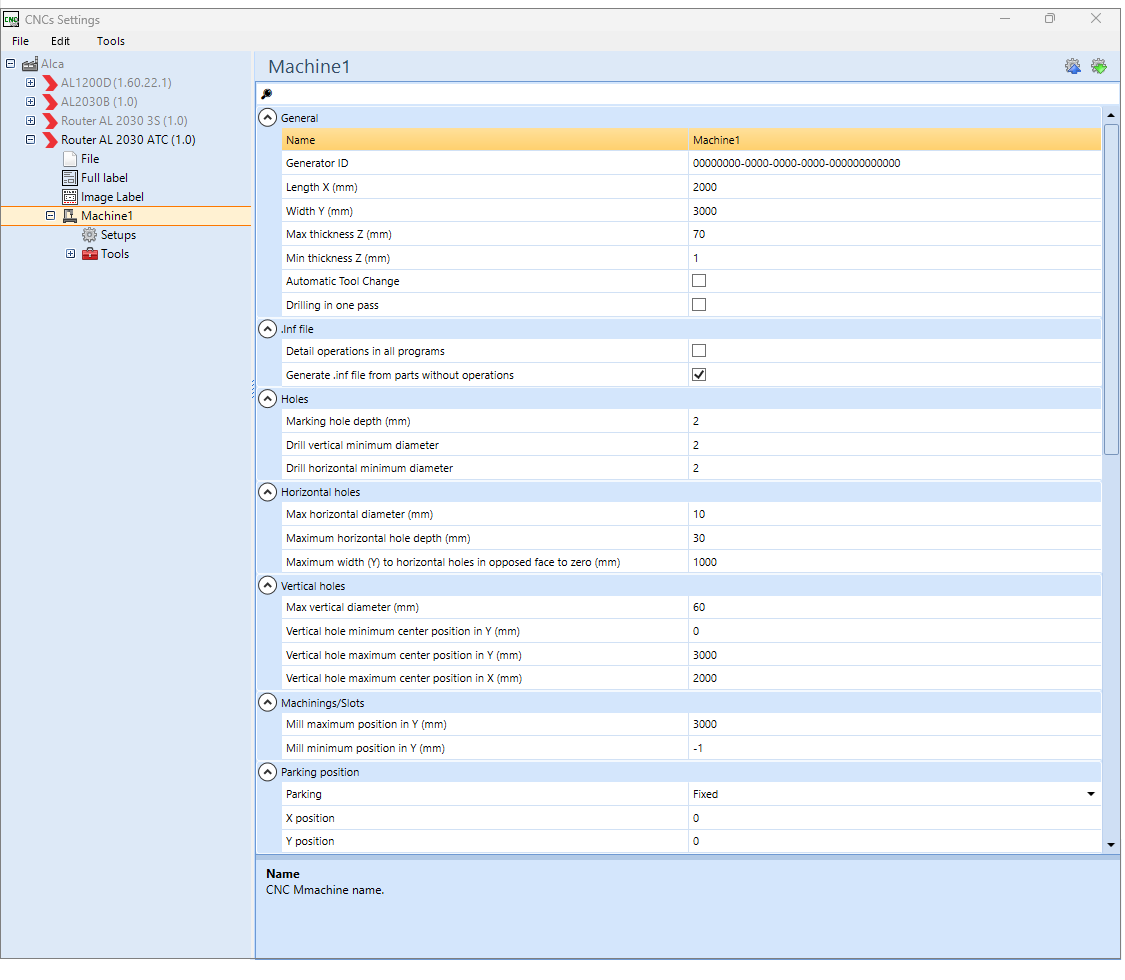Edit Marking hole depth value
1125x980 pixels.
(x=895, y=421)
